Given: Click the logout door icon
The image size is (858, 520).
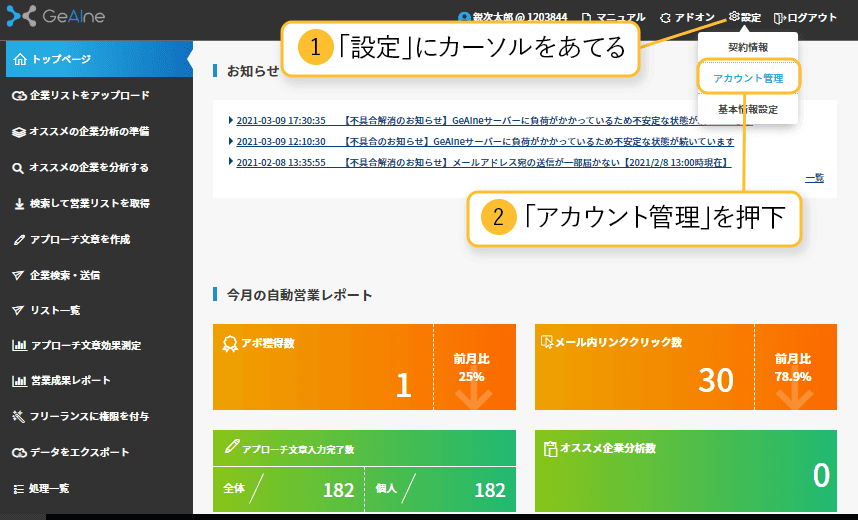Looking at the screenshot, I should click(x=780, y=18).
